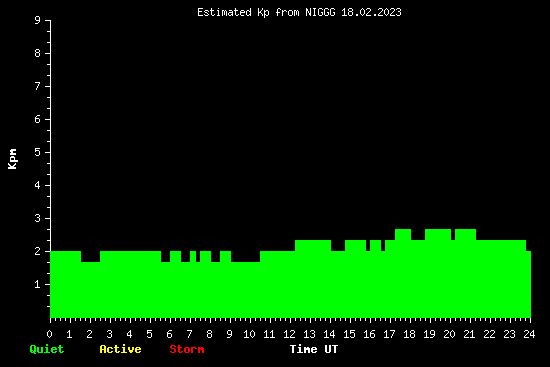Screen dimensions: 550x367
Task: Click hour 12 on the time axis
Action: tap(289, 334)
